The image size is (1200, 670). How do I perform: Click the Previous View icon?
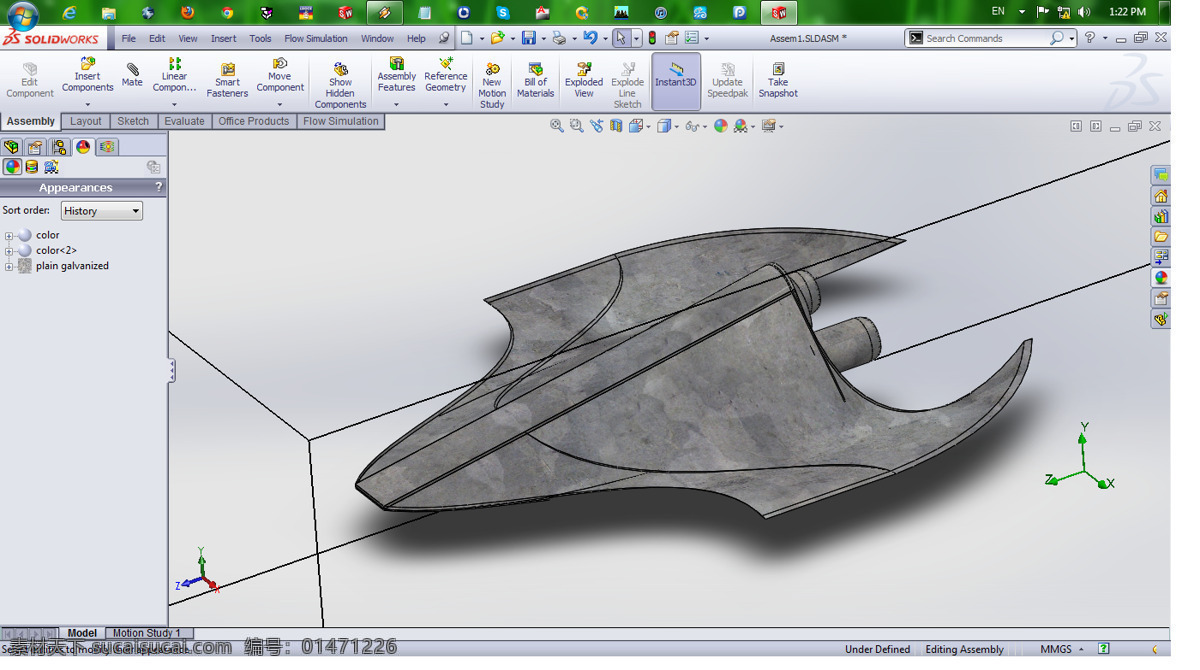point(596,126)
